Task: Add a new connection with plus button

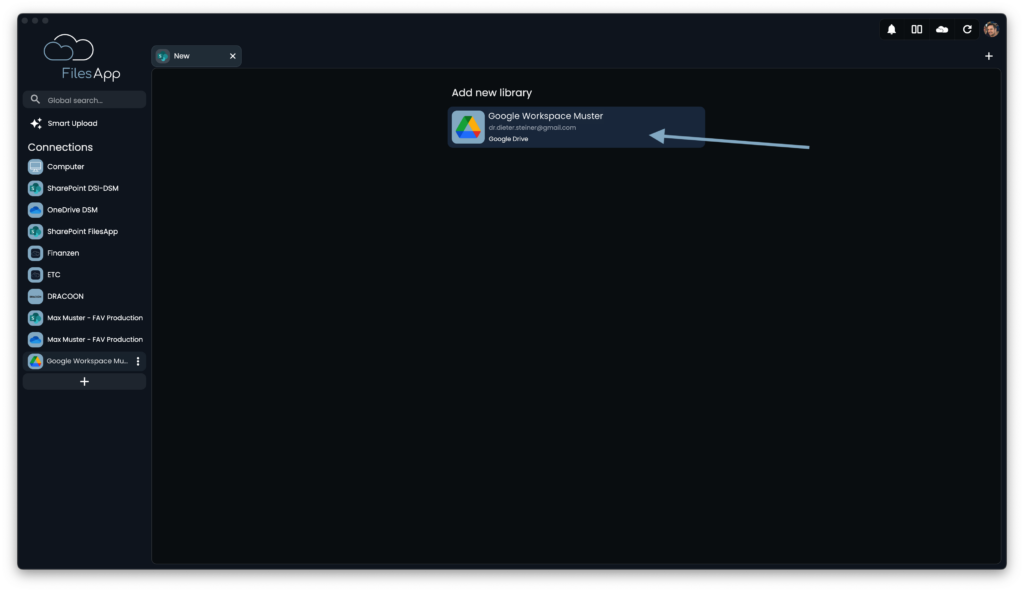Action: point(84,381)
